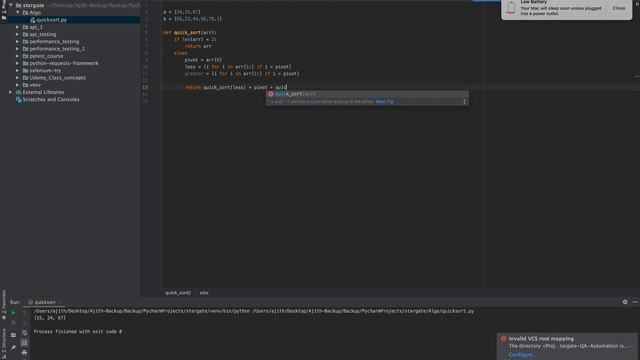Click the Invalid VCS root mapping title

coord(541,339)
